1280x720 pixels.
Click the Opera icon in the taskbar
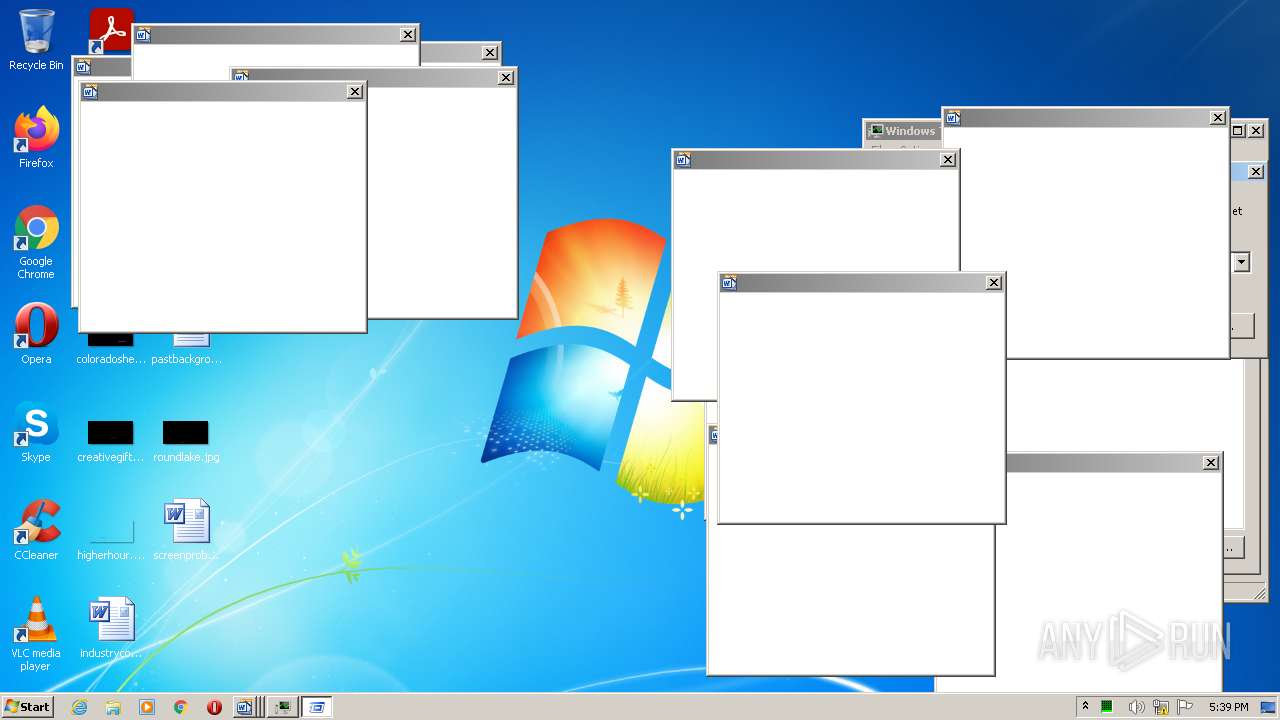[214, 707]
